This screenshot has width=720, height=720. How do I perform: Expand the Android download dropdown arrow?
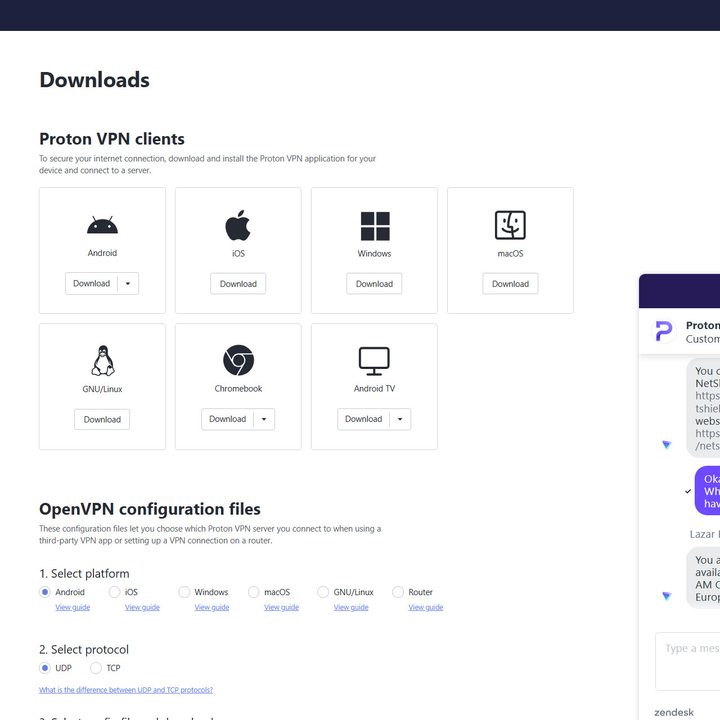(128, 283)
